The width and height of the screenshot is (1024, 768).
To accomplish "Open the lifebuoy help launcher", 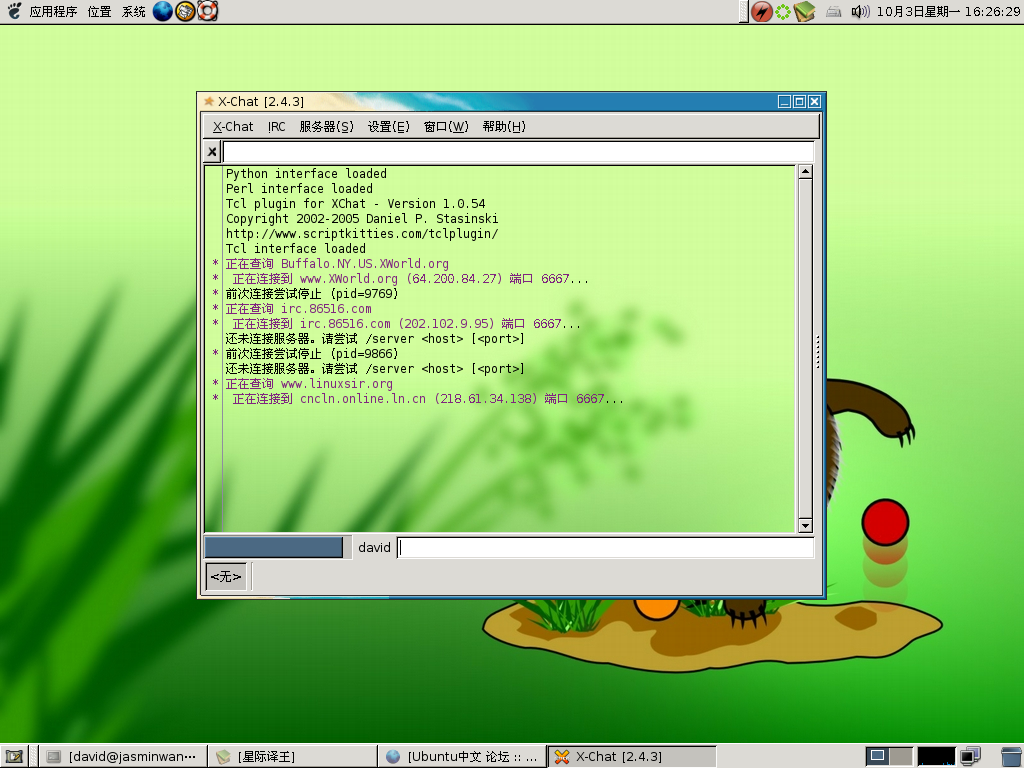I will coord(207,11).
